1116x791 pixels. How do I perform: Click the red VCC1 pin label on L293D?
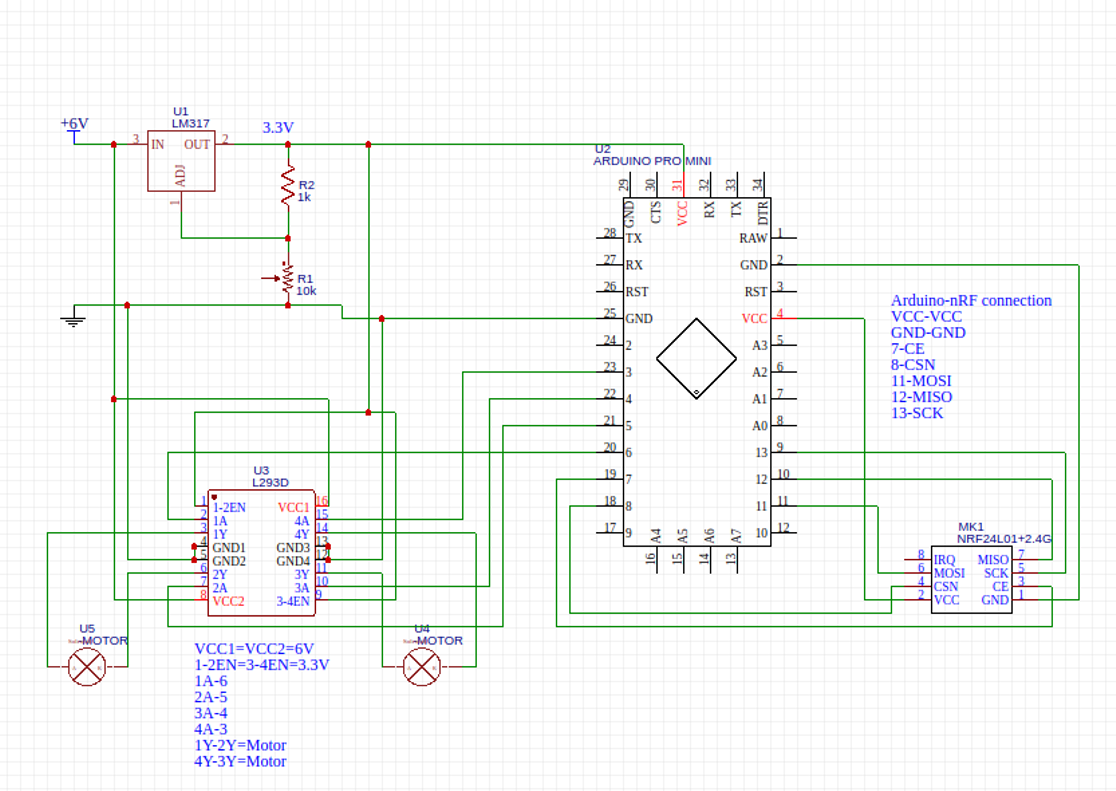click(x=293, y=507)
